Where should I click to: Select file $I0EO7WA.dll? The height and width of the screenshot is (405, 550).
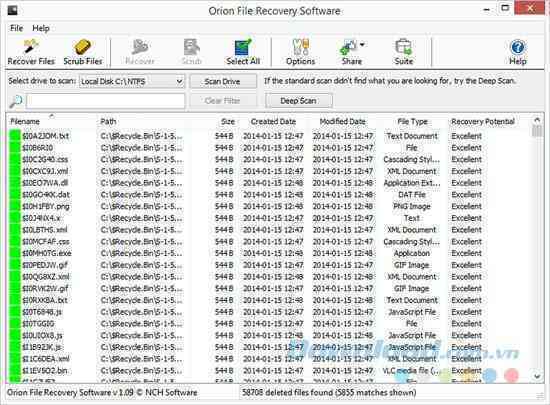[45, 183]
